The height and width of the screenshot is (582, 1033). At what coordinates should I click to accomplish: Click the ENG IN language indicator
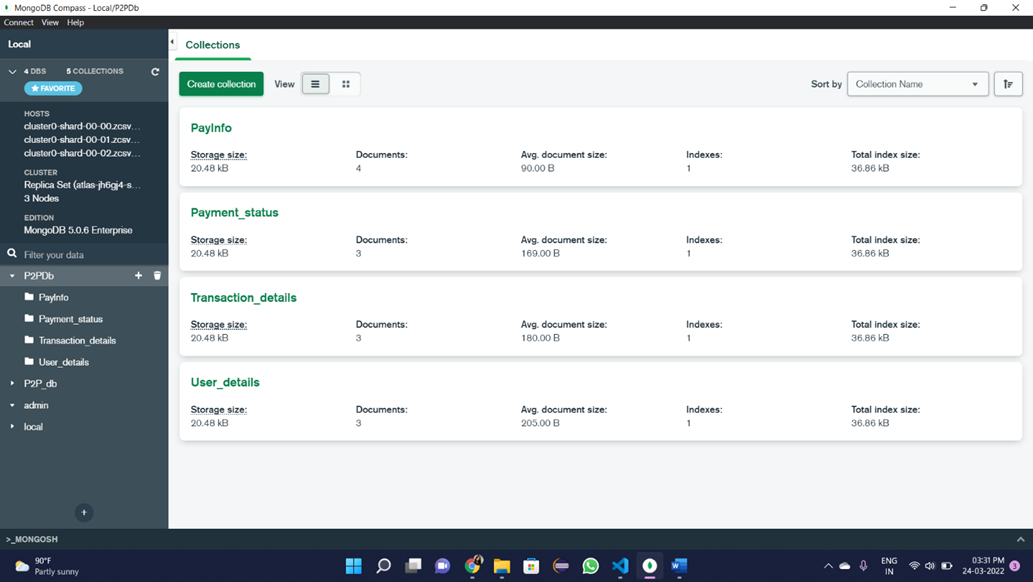click(889, 566)
